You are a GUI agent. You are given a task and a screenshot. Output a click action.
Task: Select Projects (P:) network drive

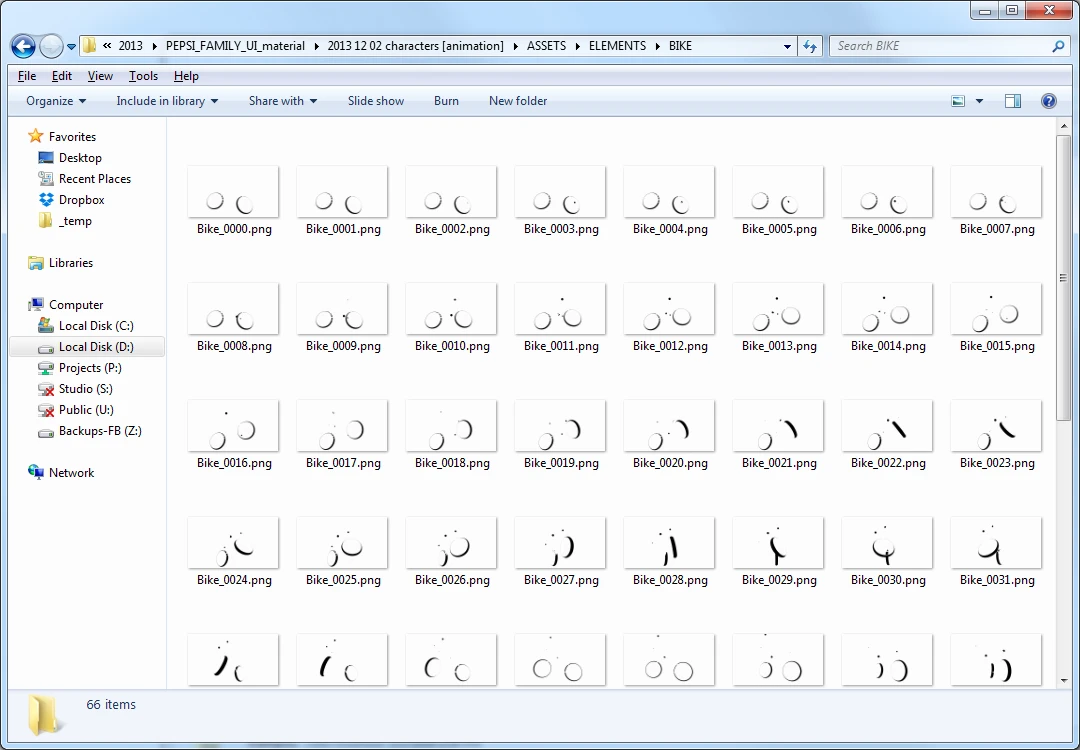pyautogui.click(x=80, y=368)
